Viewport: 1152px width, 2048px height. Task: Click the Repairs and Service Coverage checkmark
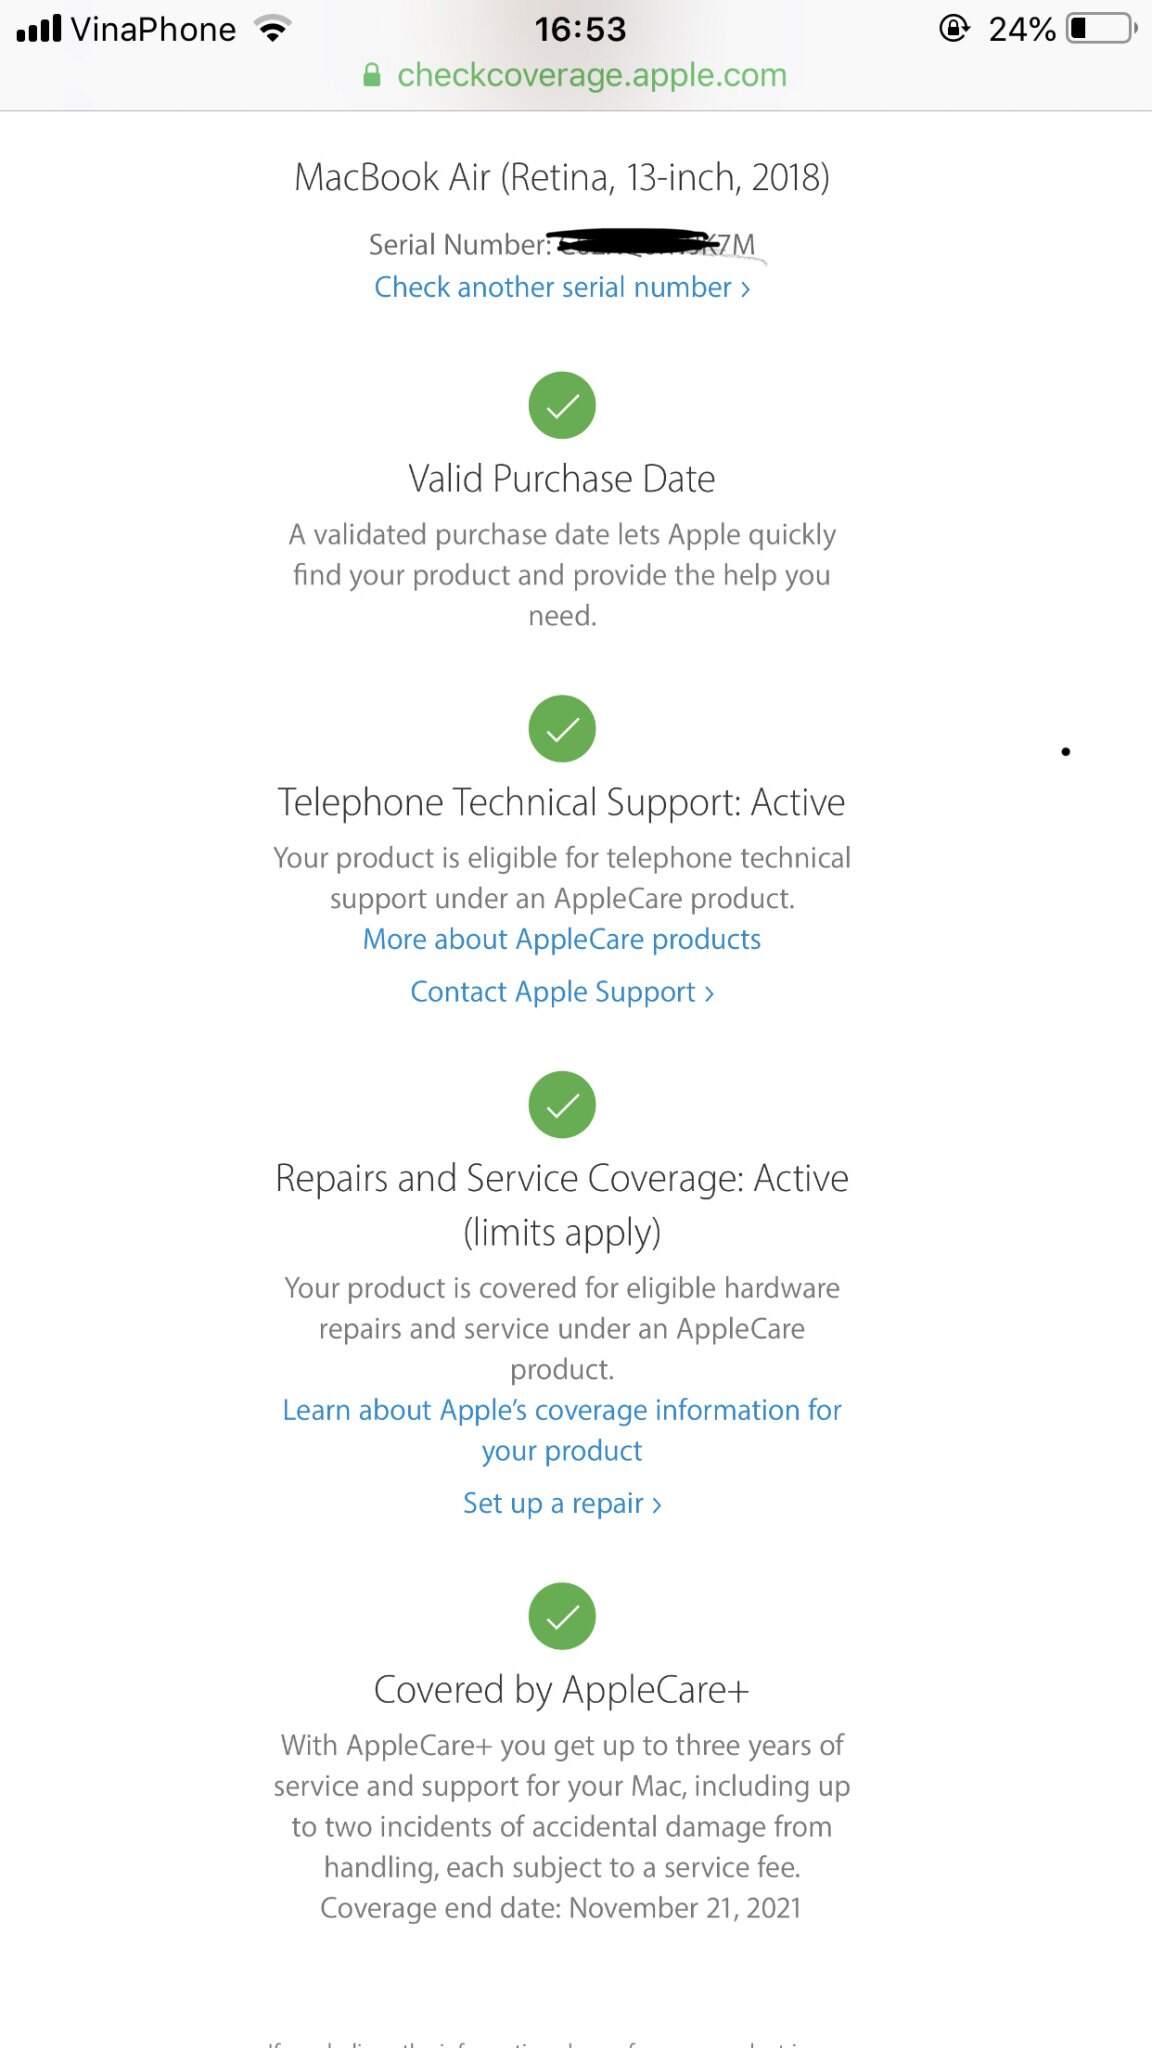562,1104
